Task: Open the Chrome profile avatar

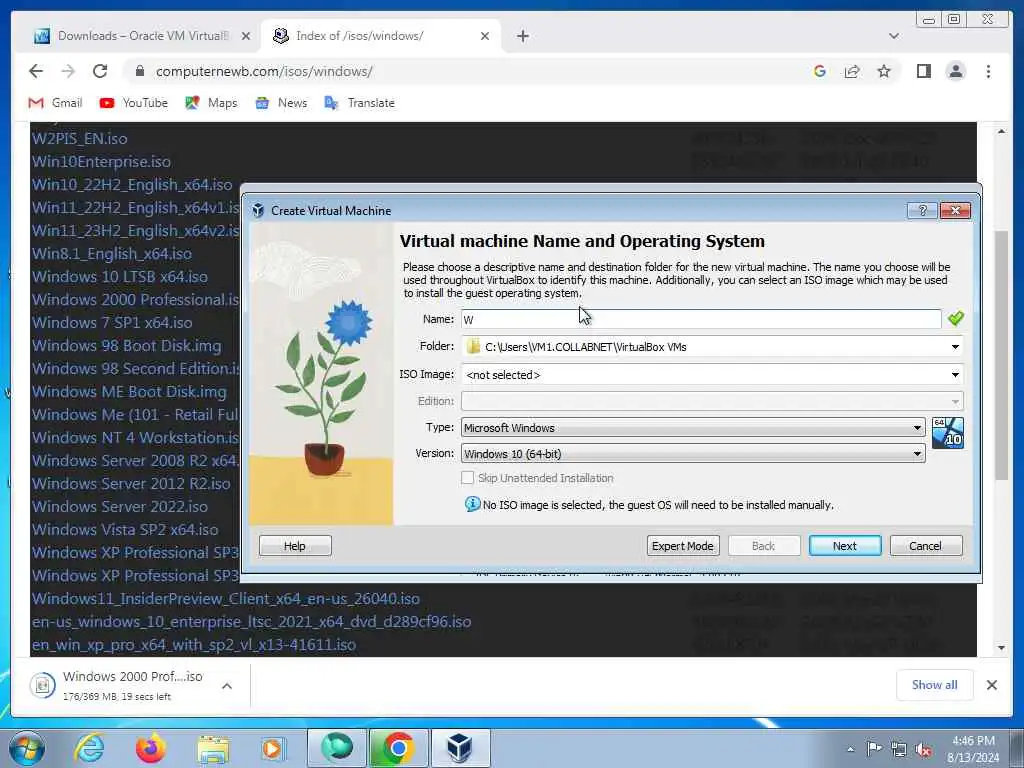Action: tap(955, 71)
